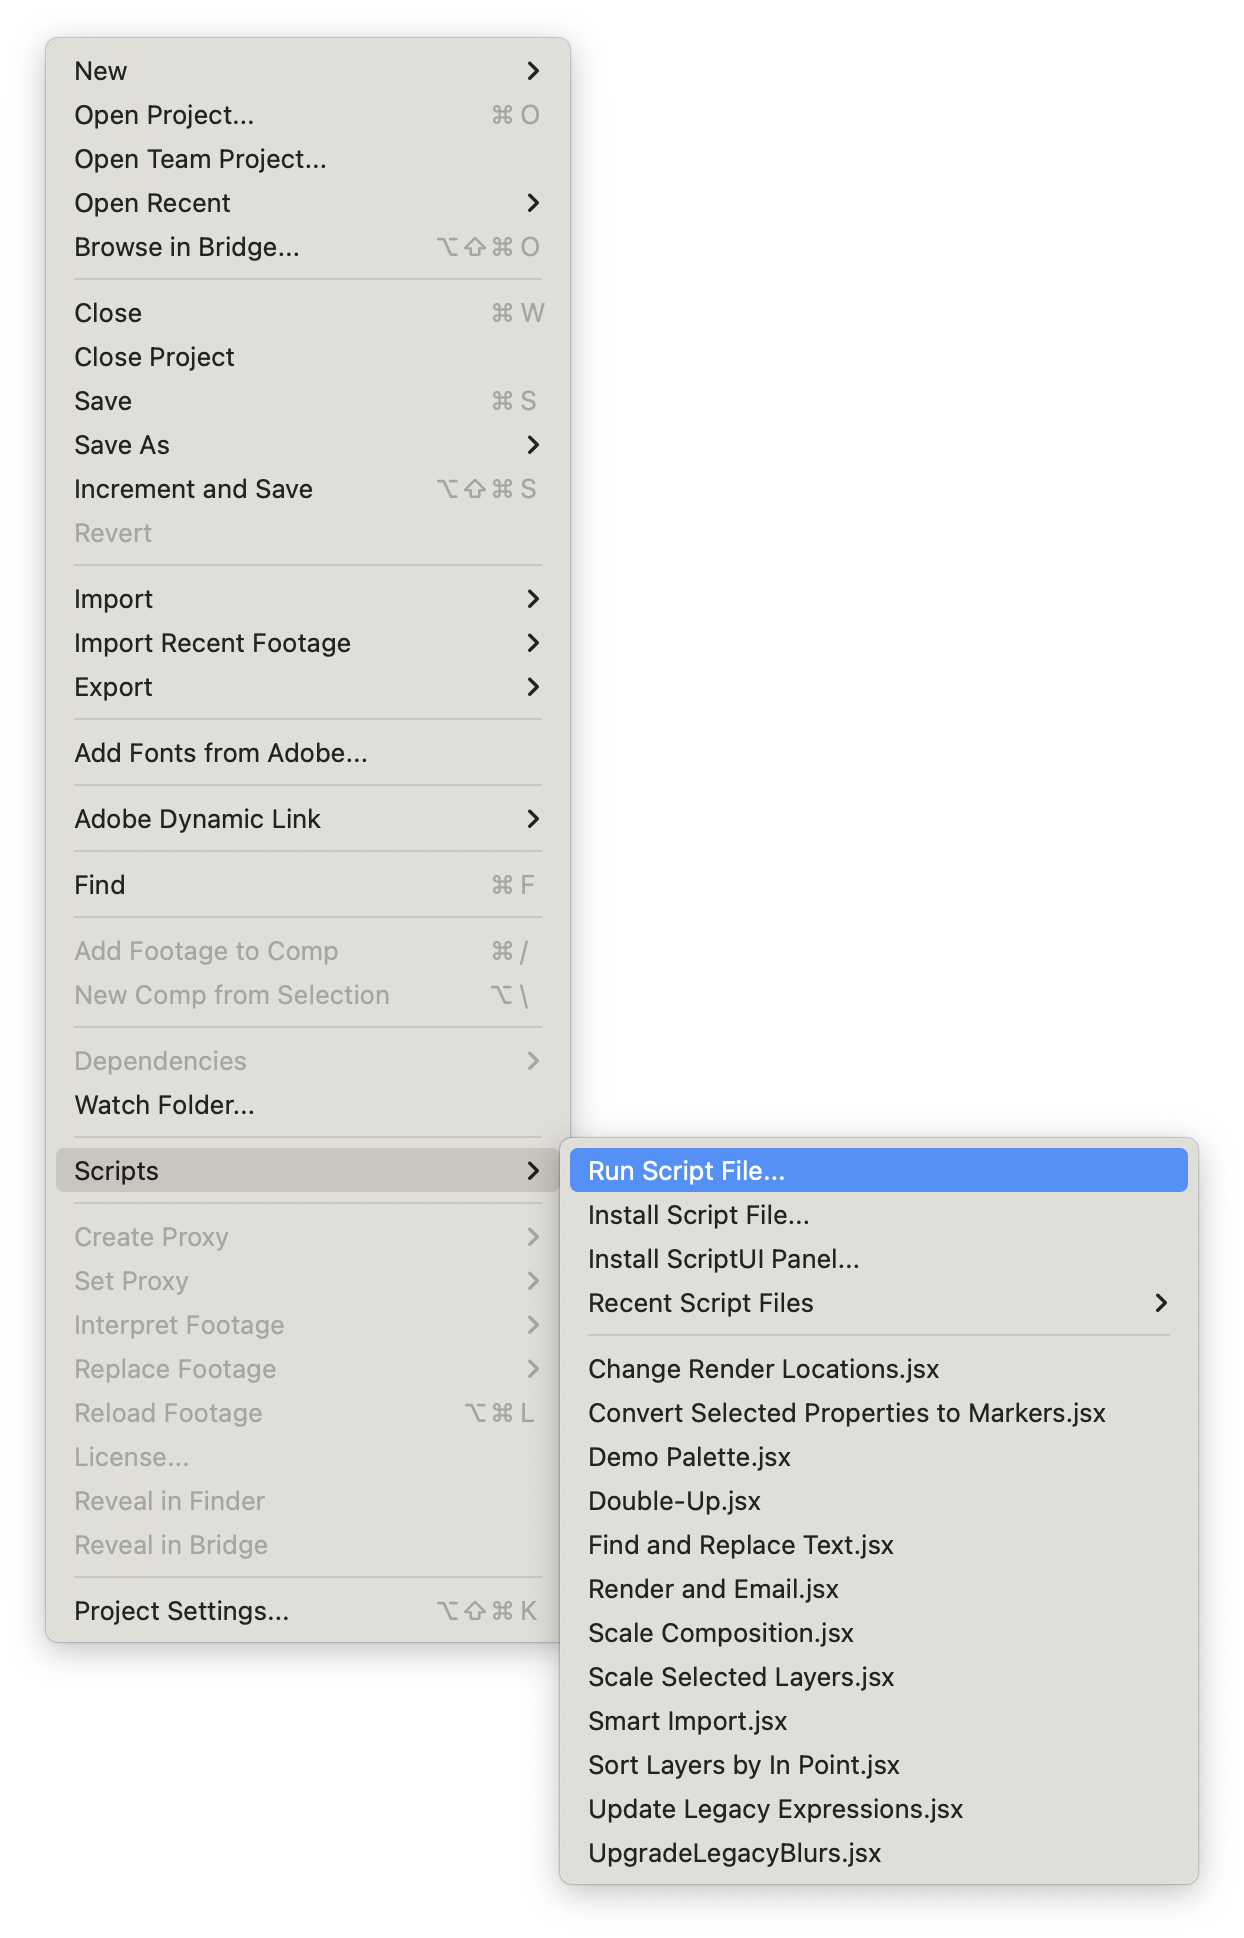Open Import Recent Footage submenu
The image size is (1244, 1938).
tap(308, 643)
